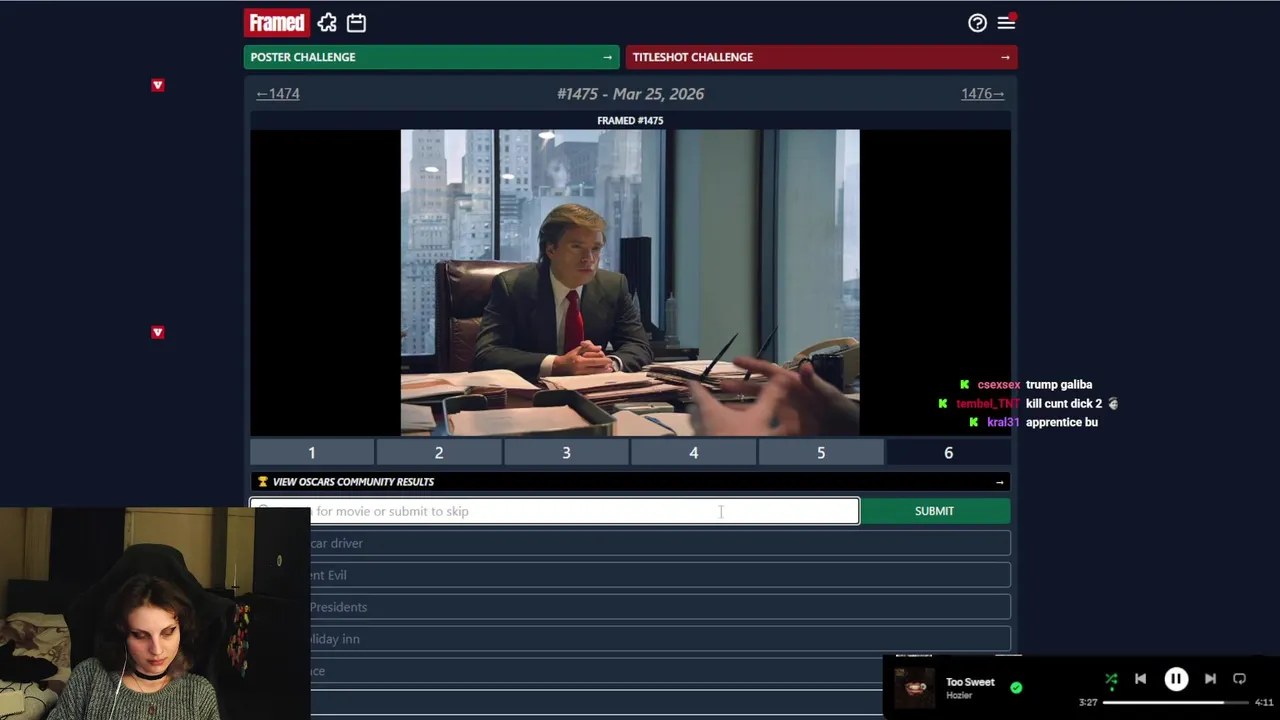Skip to previous track
Screen dimensions: 1280x720
coord(1140,679)
